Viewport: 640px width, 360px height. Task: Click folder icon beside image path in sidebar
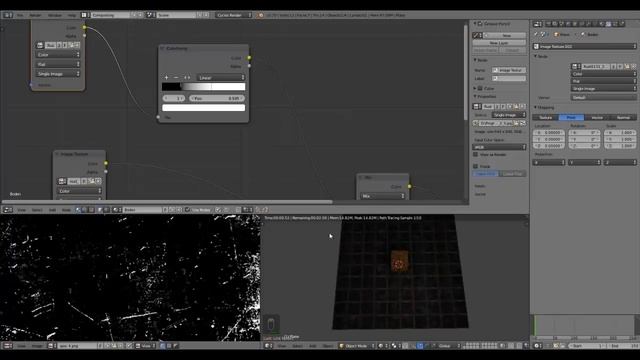pyautogui.click(x=516, y=123)
